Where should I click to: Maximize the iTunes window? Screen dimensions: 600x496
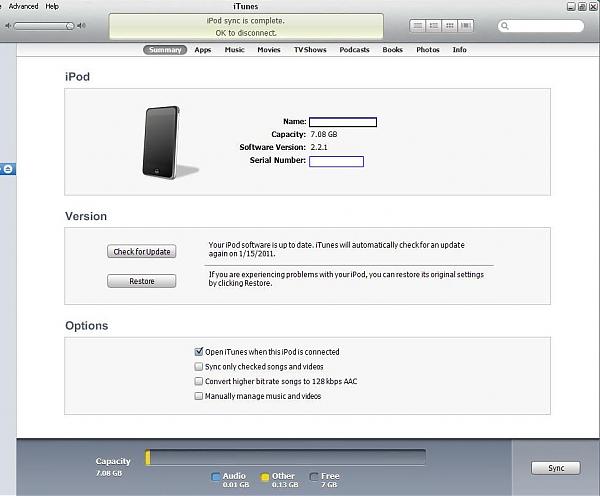[582, 6]
